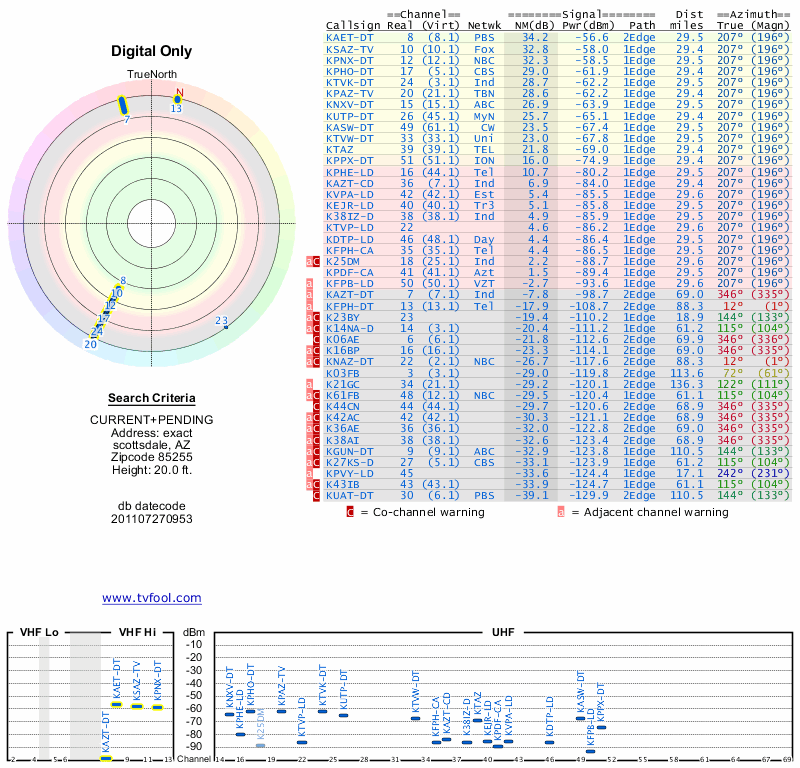Screen dimensions: 800x768
Task: Click the co-channel warning legend icon
Action: click(x=350, y=512)
